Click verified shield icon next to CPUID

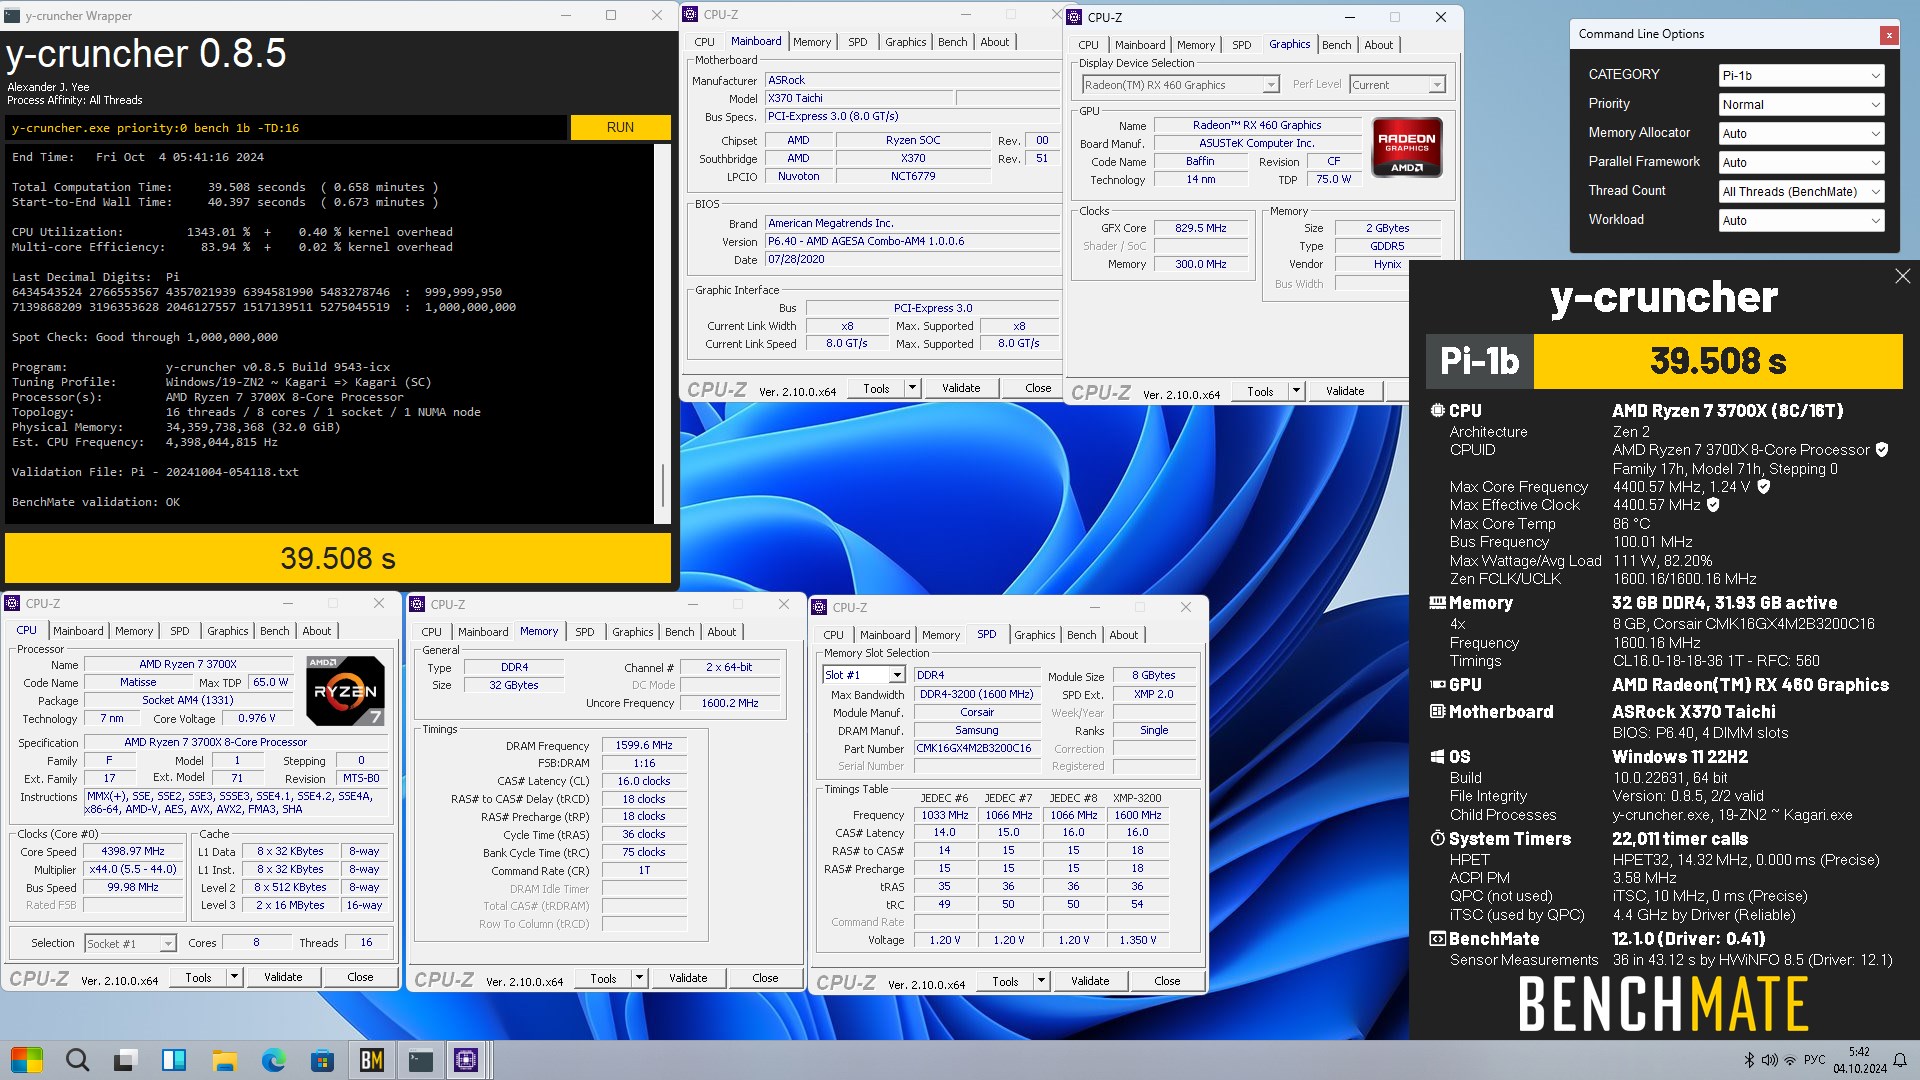(1882, 450)
